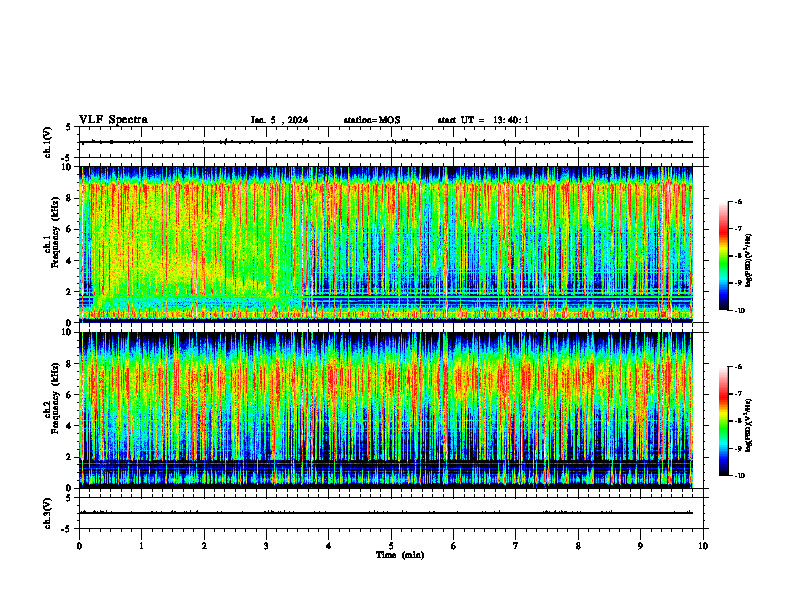Click the ch.2 PSD color scale bar
The image size is (792, 612).
pyautogui.click(x=723, y=421)
